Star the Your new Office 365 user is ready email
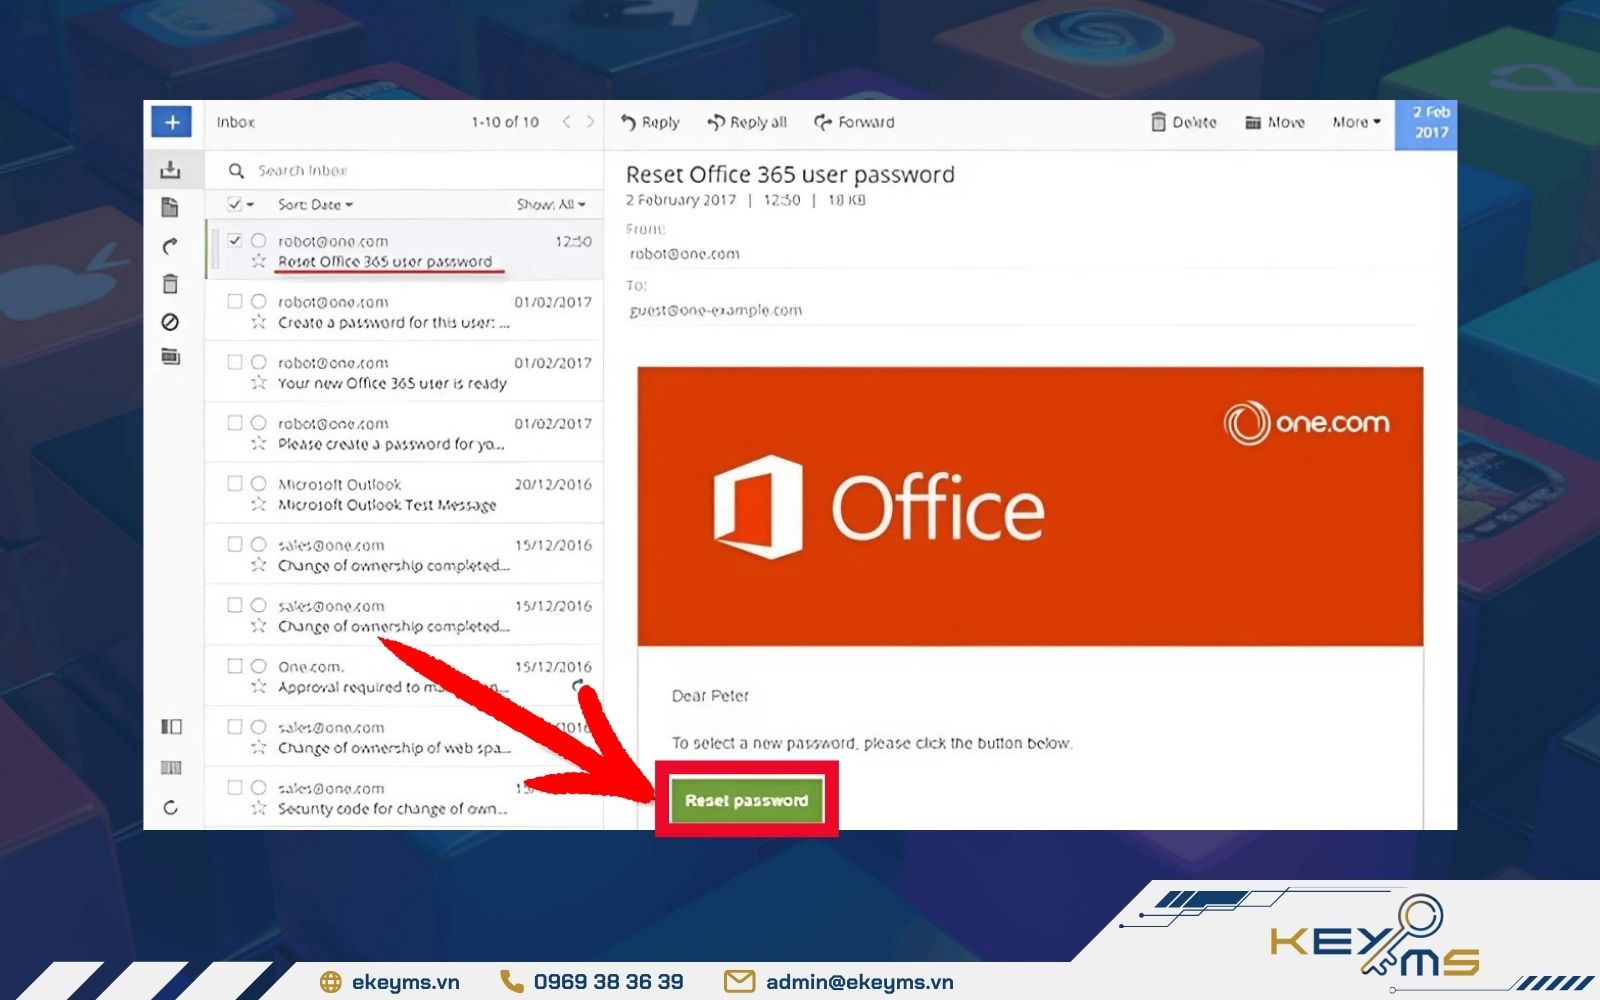Viewport: 1600px width, 1000px height. (258, 383)
